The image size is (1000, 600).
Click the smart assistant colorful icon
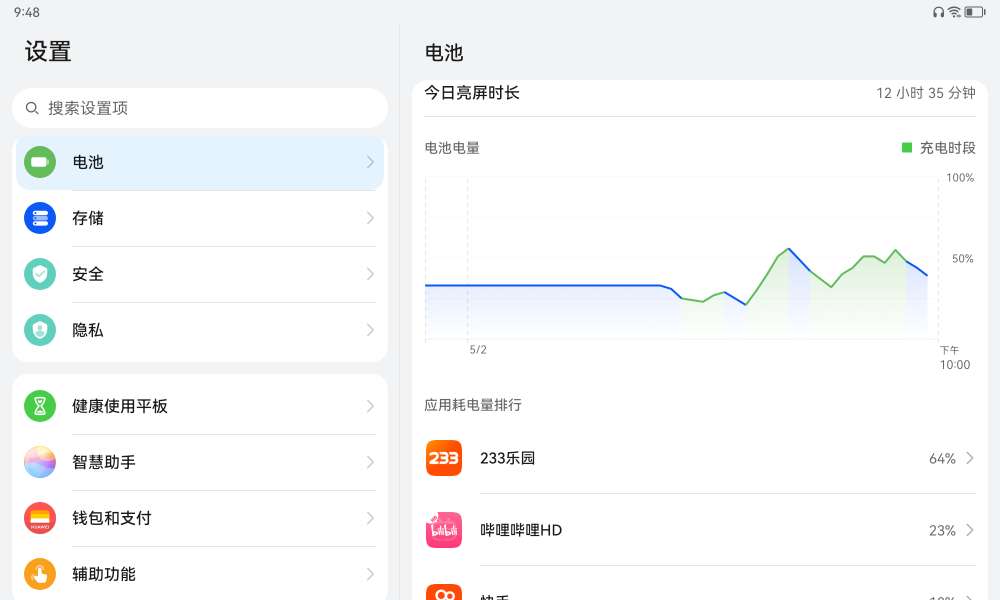pos(40,462)
